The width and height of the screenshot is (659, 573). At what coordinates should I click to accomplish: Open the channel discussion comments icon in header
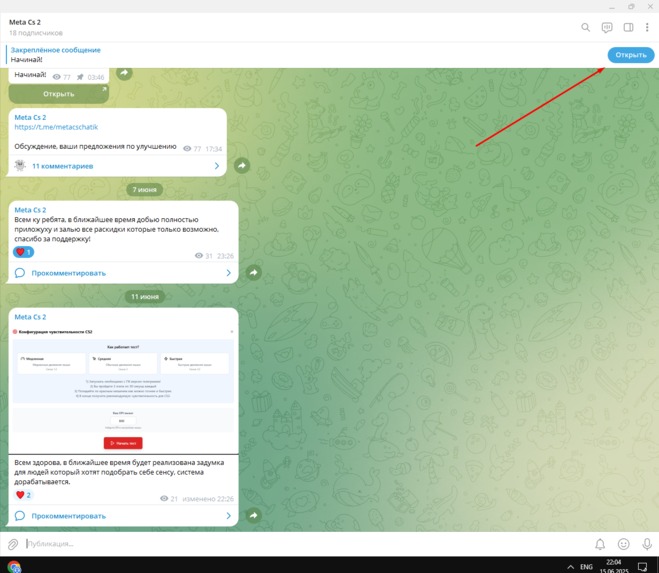606,28
